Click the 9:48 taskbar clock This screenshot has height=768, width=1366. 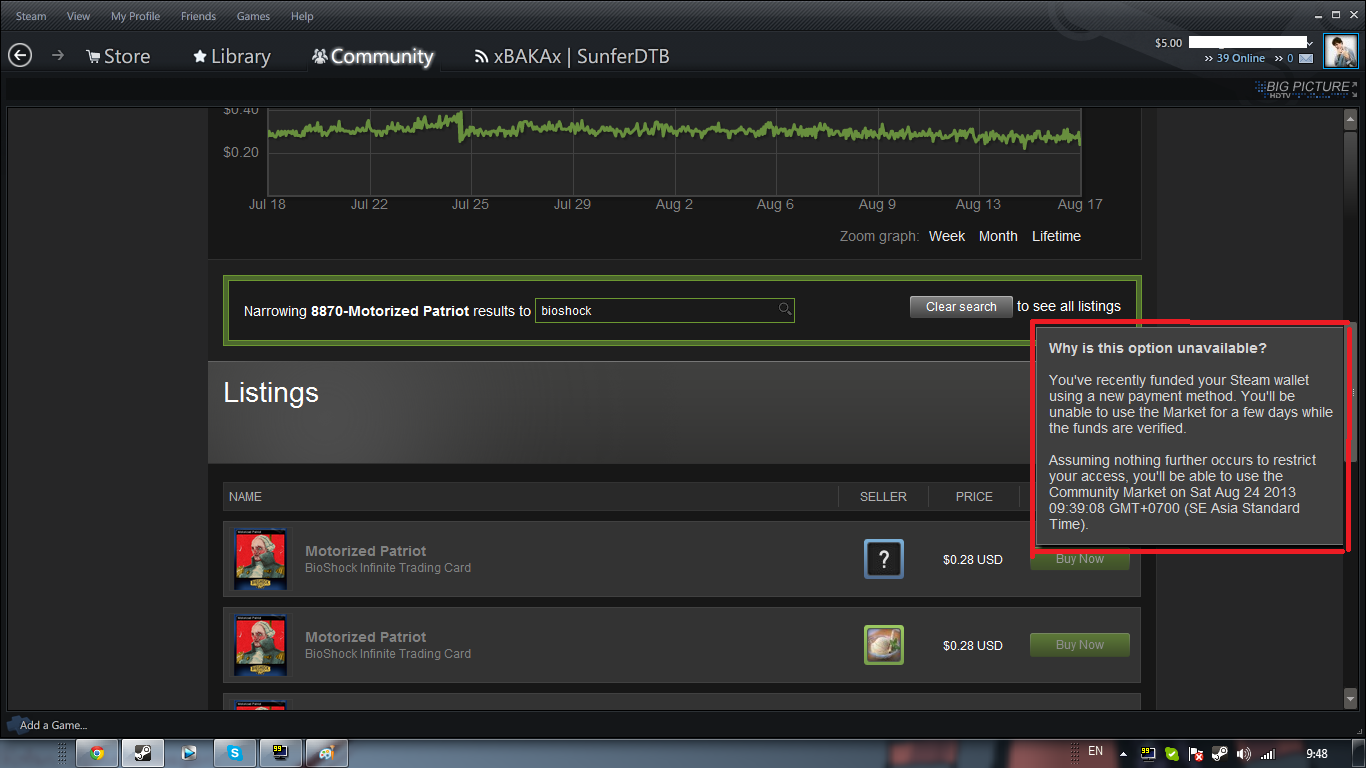click(1317, 754)
